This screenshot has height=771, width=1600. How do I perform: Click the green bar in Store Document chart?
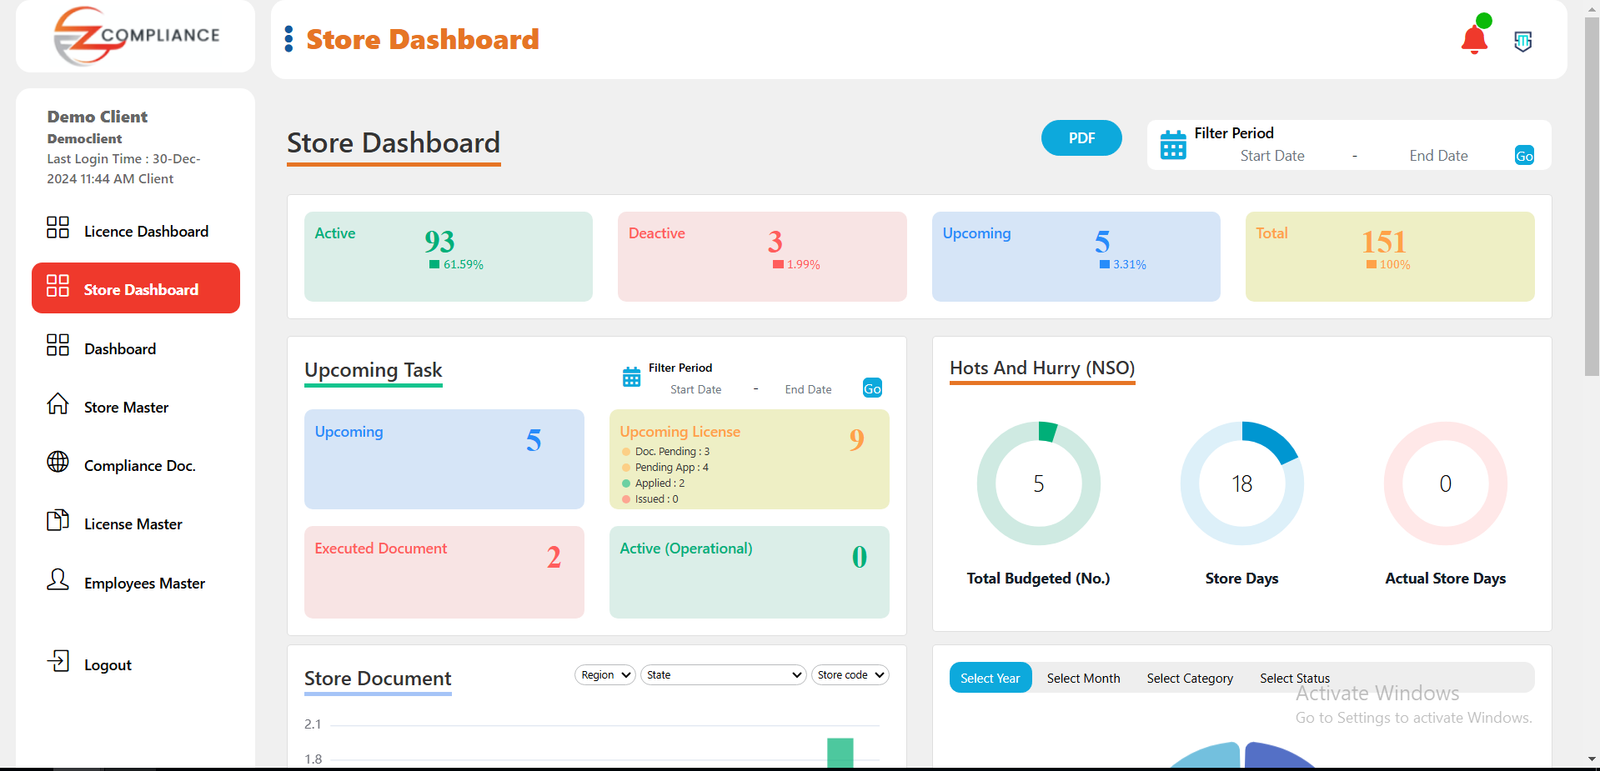click(x=840, y=752)
